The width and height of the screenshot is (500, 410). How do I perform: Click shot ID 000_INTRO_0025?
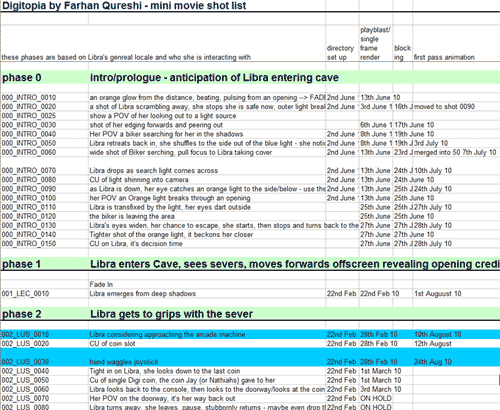[29, 116]
